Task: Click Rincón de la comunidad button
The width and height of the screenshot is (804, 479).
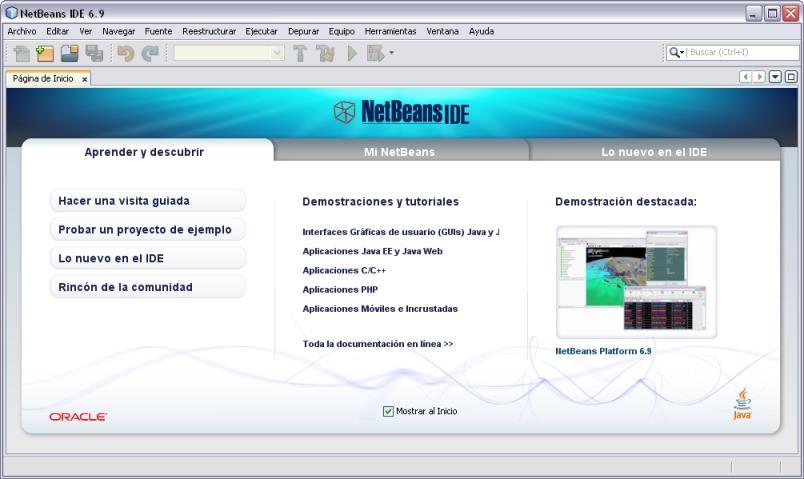Action: [x=148, y=287]
